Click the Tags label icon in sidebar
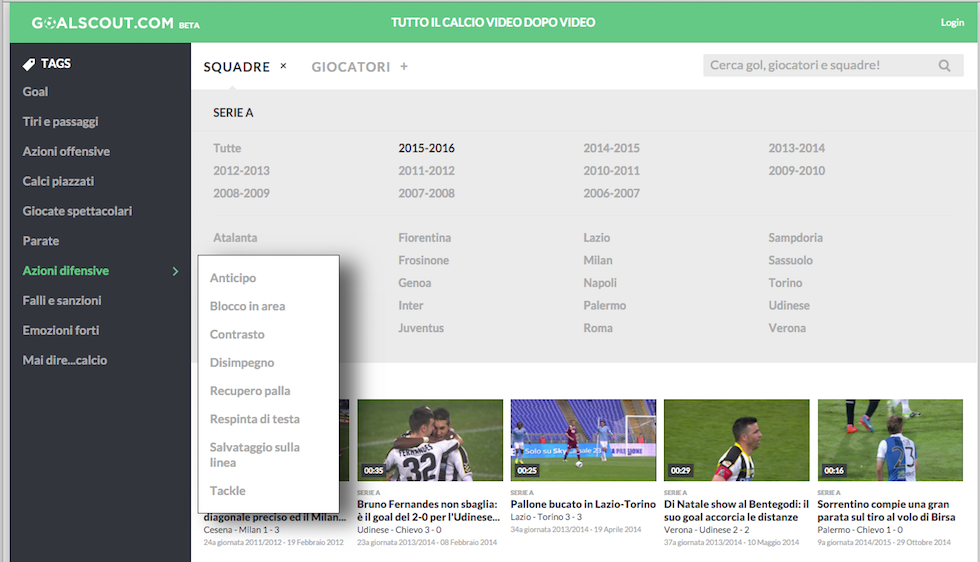 (x=29, y=64)
